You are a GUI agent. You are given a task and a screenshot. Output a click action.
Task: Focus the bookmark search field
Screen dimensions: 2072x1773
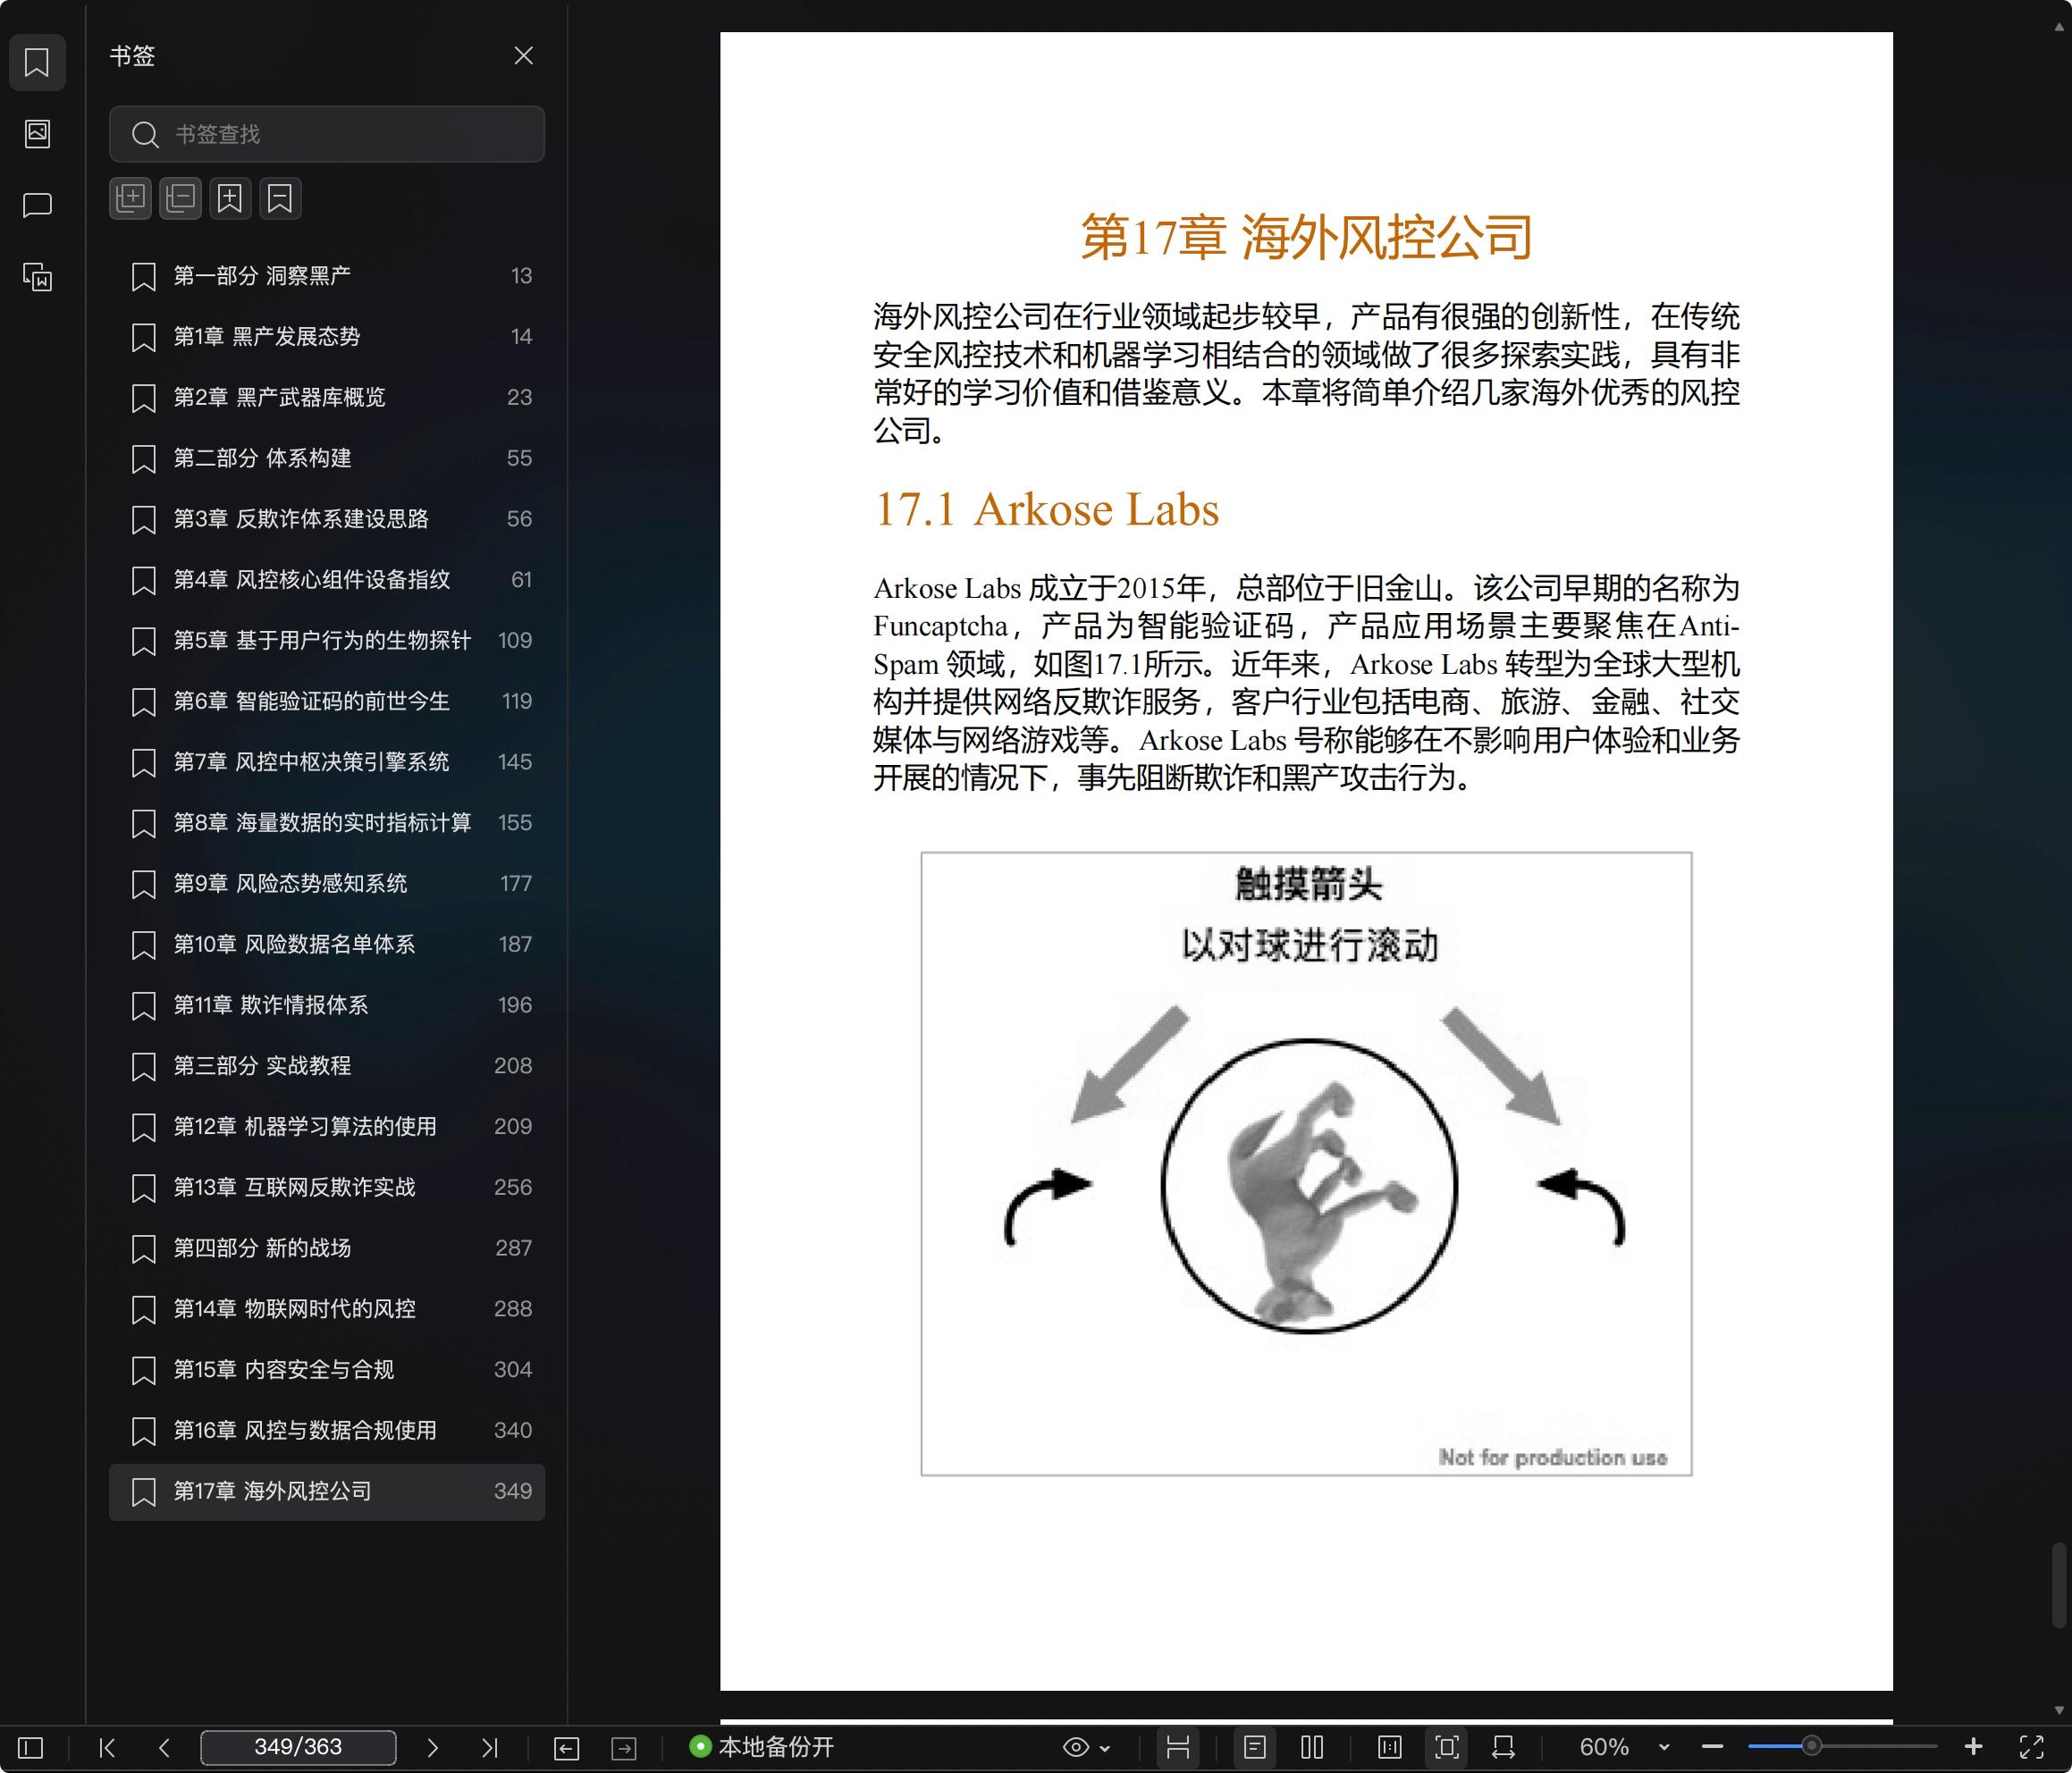(327, 134)
